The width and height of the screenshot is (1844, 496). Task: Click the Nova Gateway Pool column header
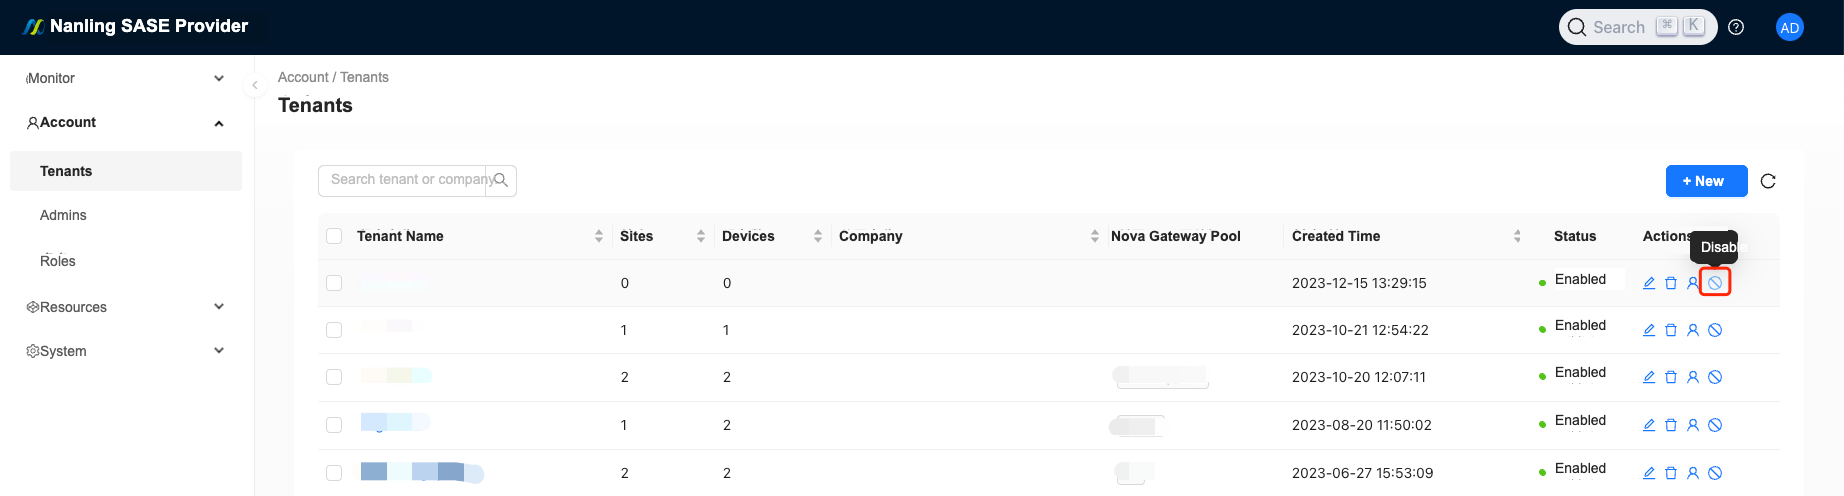[x=1176, y=236]
